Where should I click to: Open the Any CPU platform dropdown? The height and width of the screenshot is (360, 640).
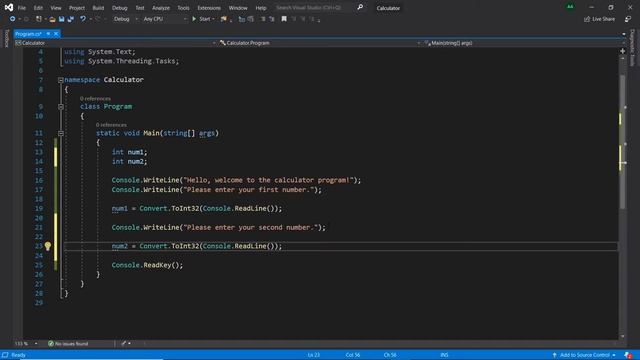click(164, 19)
